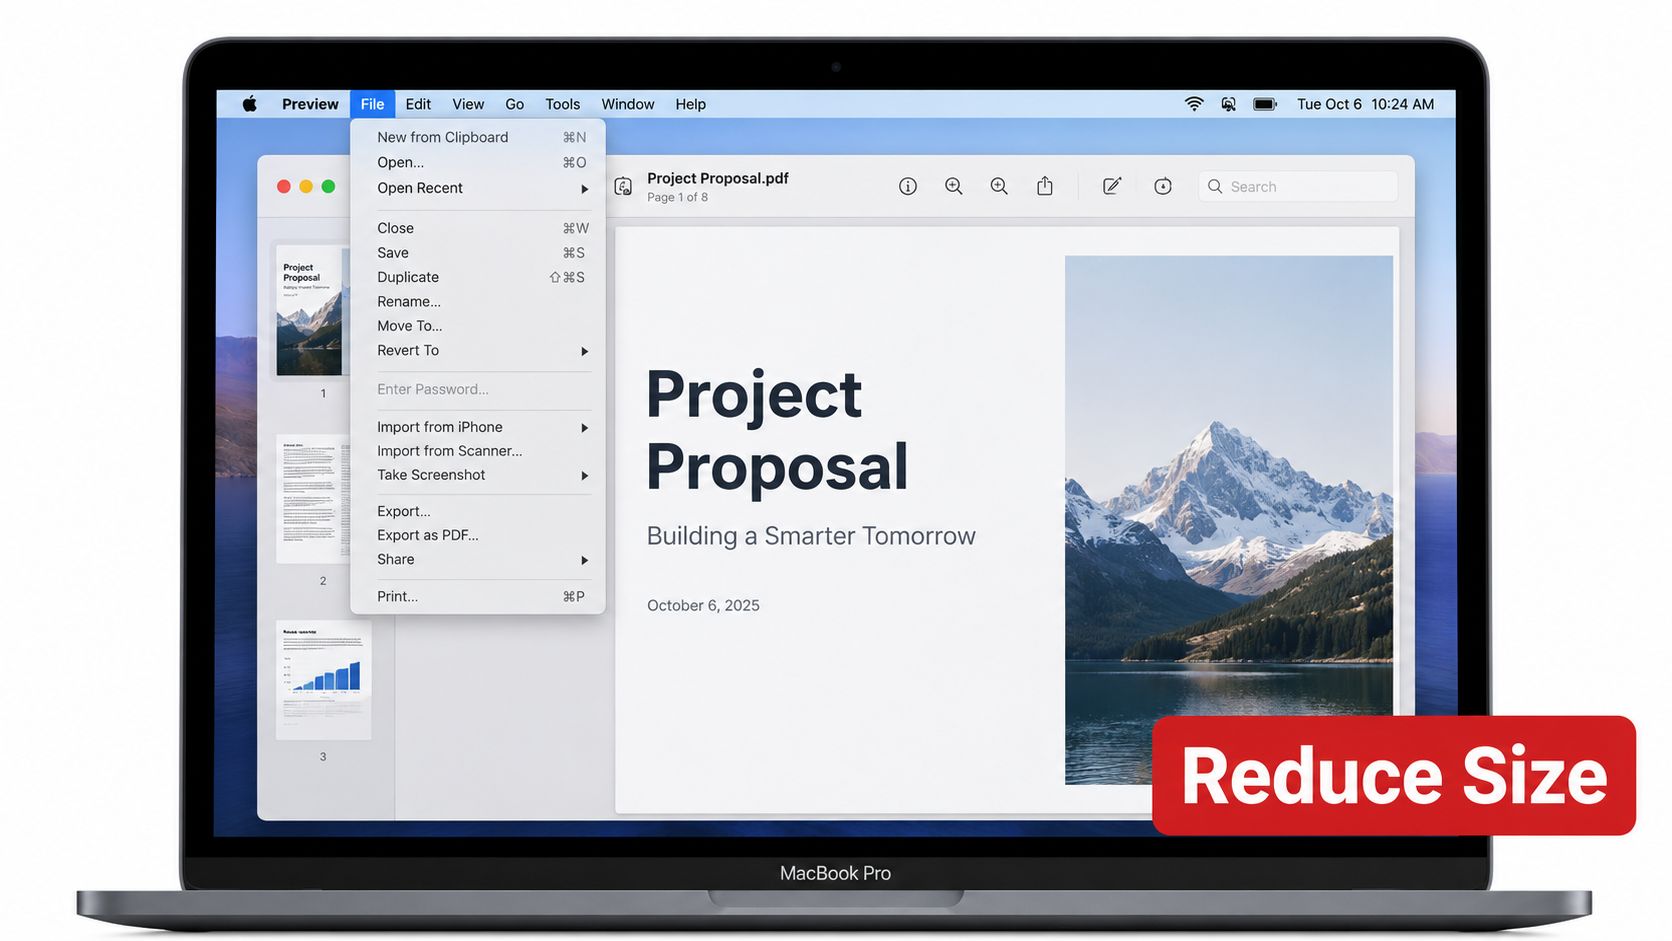The width and height of the screenshot is (1672, 941).
Task: Show the Markup toolbar
Action: point(1112,186)
